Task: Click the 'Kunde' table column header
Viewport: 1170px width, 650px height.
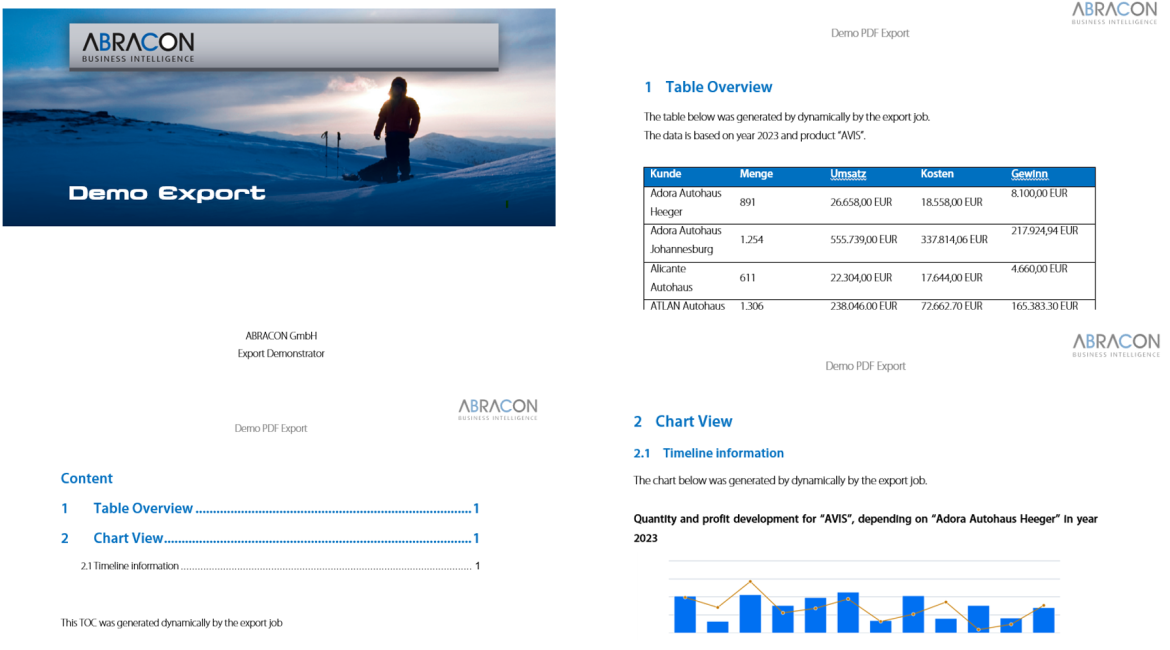Action: (x=665, y=174)
